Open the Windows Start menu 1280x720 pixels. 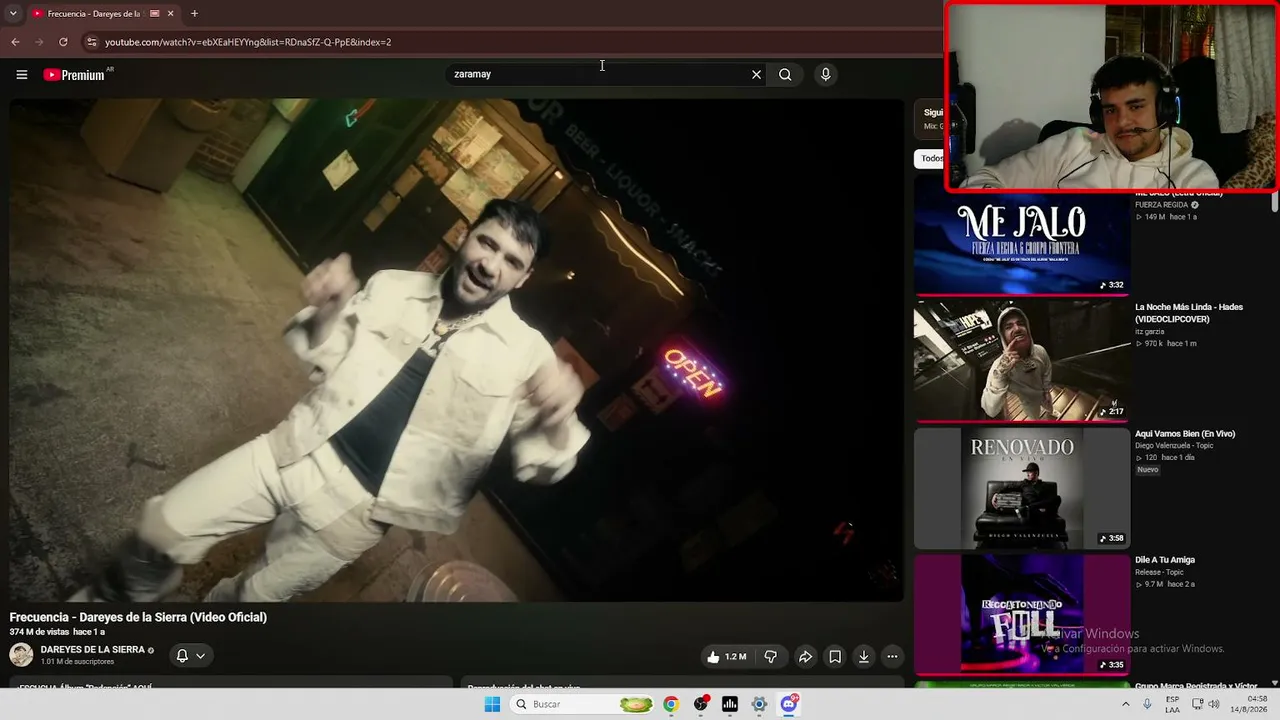point(492,704)
